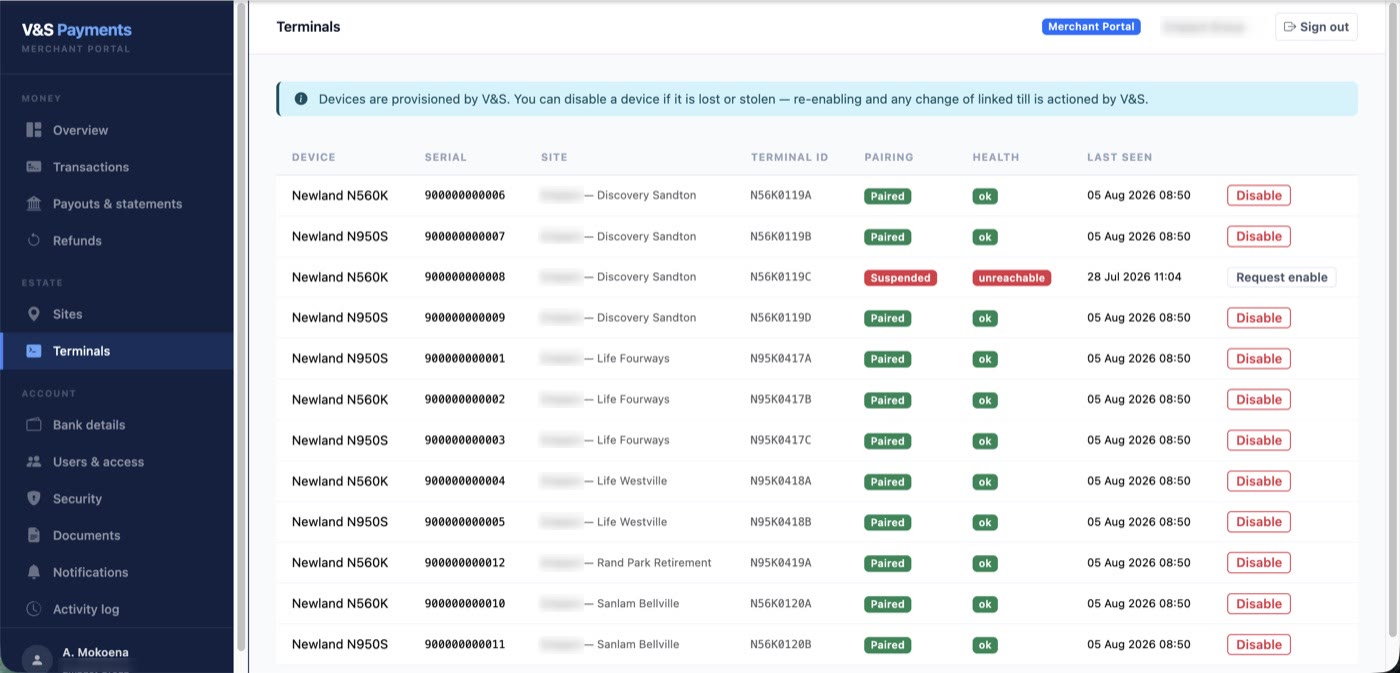Click the Security shield icon
Viewport: 1400px width, 673px height.
pyautogui.click(x=34, y=499)
